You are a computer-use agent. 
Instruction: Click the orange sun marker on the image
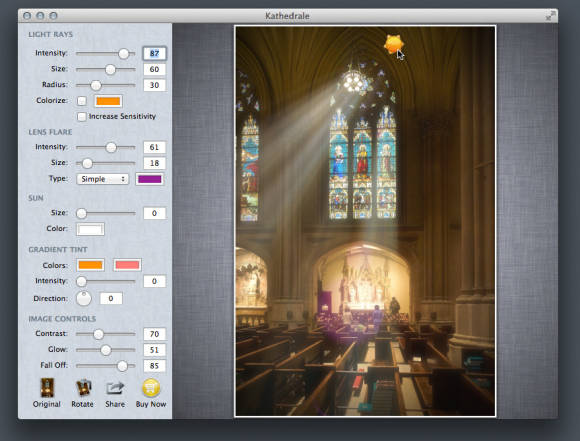click(393, 44)
